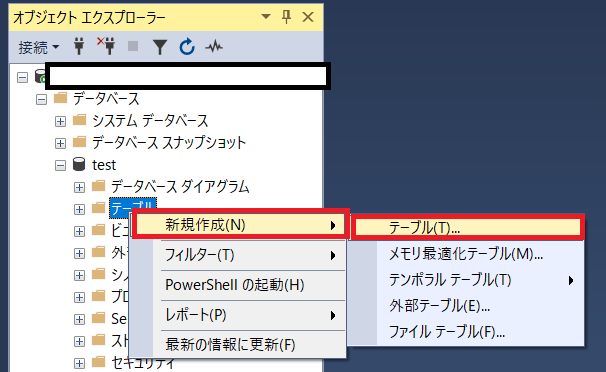Open the activity monitor pulse icon
606x372 pixels.
[x=214, y=47]
